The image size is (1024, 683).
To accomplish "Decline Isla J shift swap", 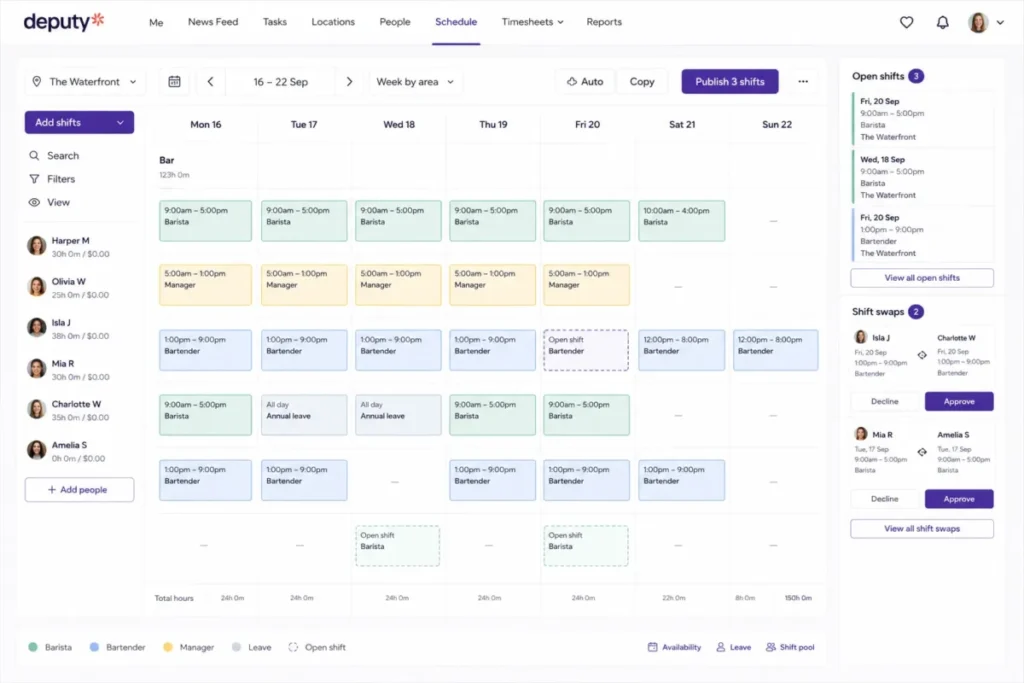I will tap(884, 402).
